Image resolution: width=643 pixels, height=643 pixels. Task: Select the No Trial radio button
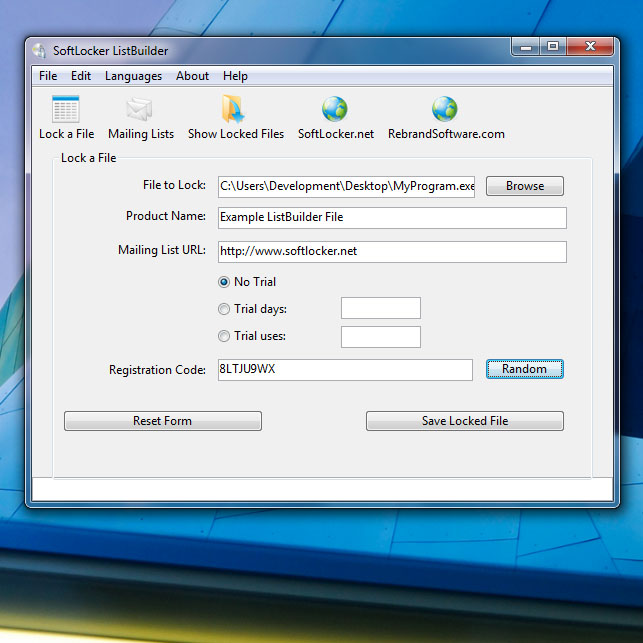(x=224, y=282)
